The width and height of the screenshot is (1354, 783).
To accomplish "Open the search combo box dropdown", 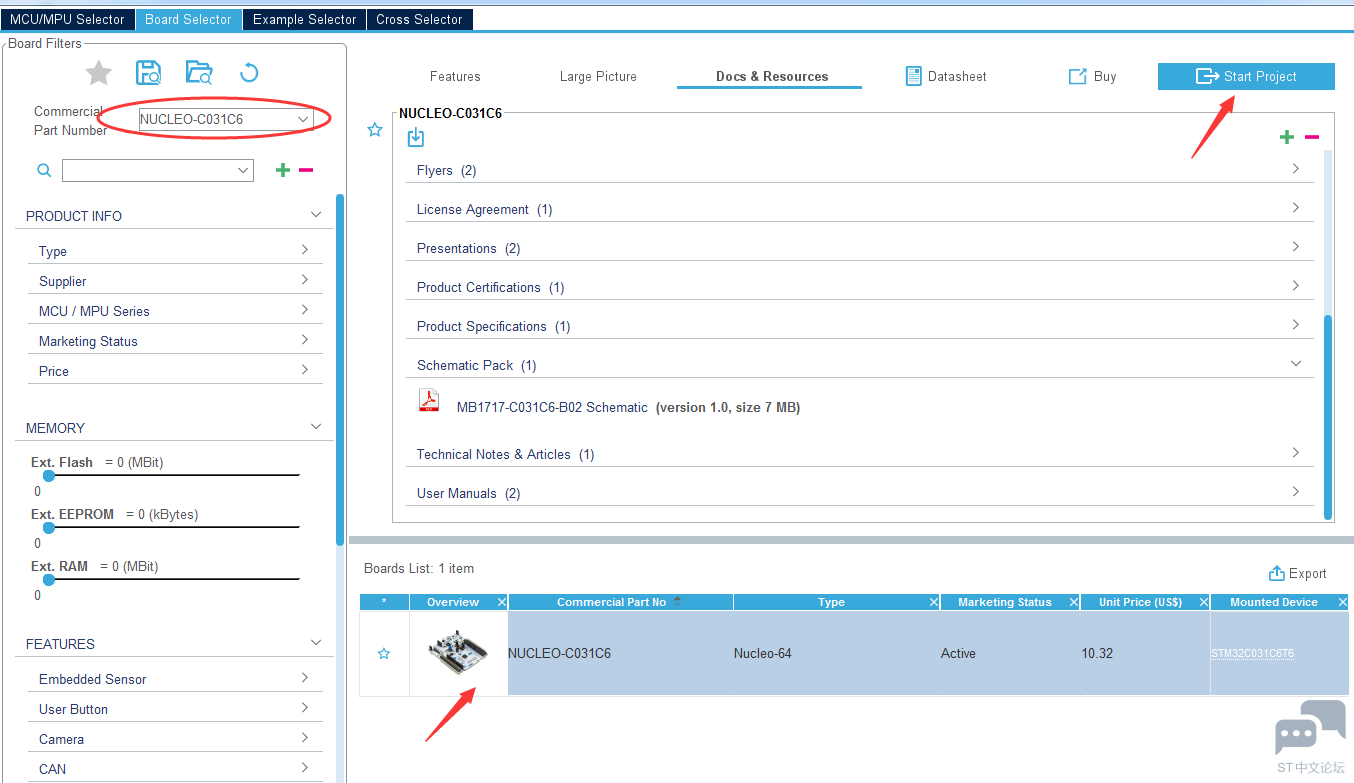I will [243, 171].
